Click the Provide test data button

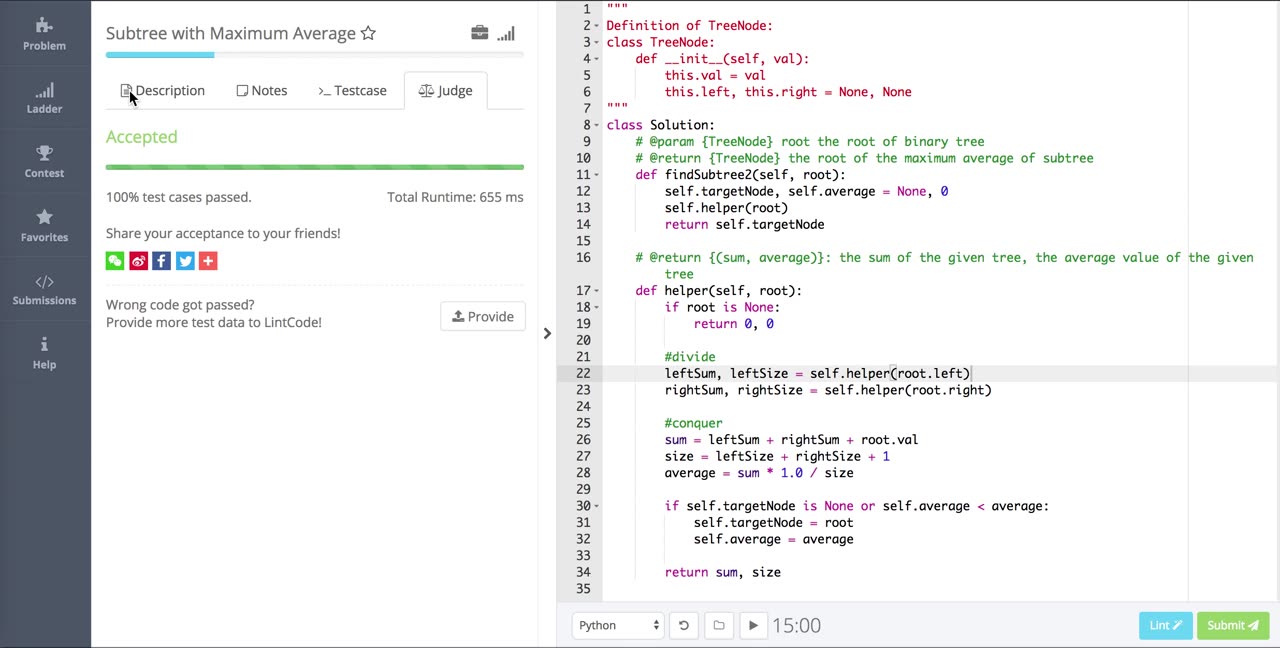(x=482, y=316)
